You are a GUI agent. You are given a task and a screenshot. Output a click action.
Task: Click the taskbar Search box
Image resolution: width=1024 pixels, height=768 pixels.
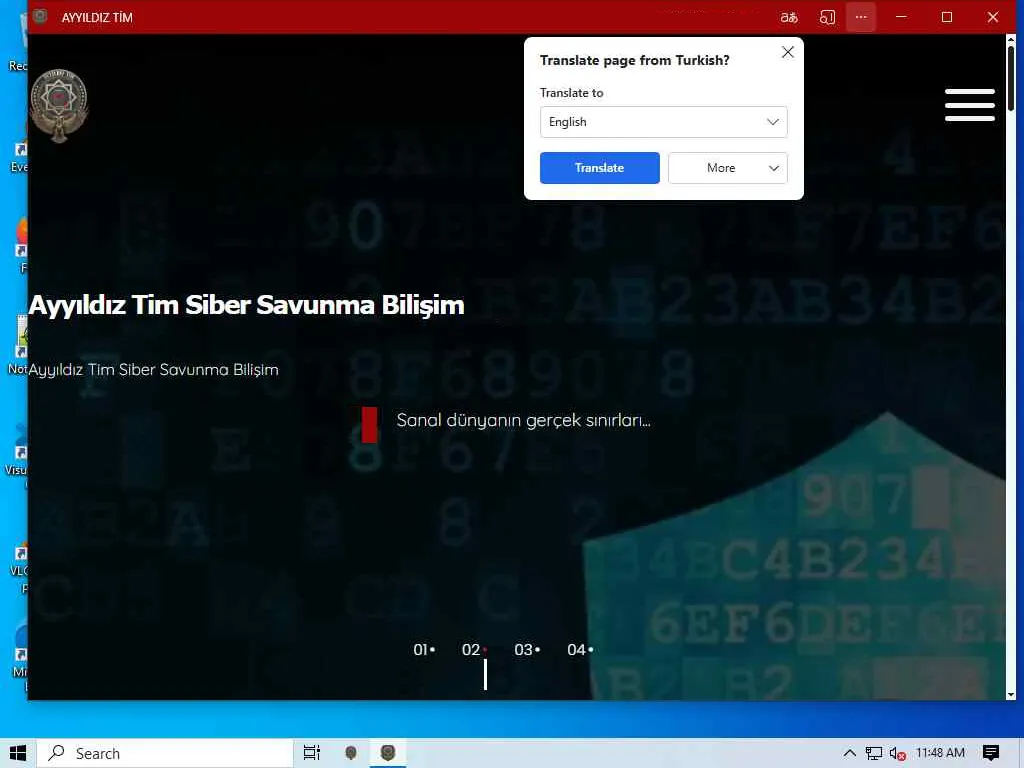pyautogui.click(x=165, y=753)
